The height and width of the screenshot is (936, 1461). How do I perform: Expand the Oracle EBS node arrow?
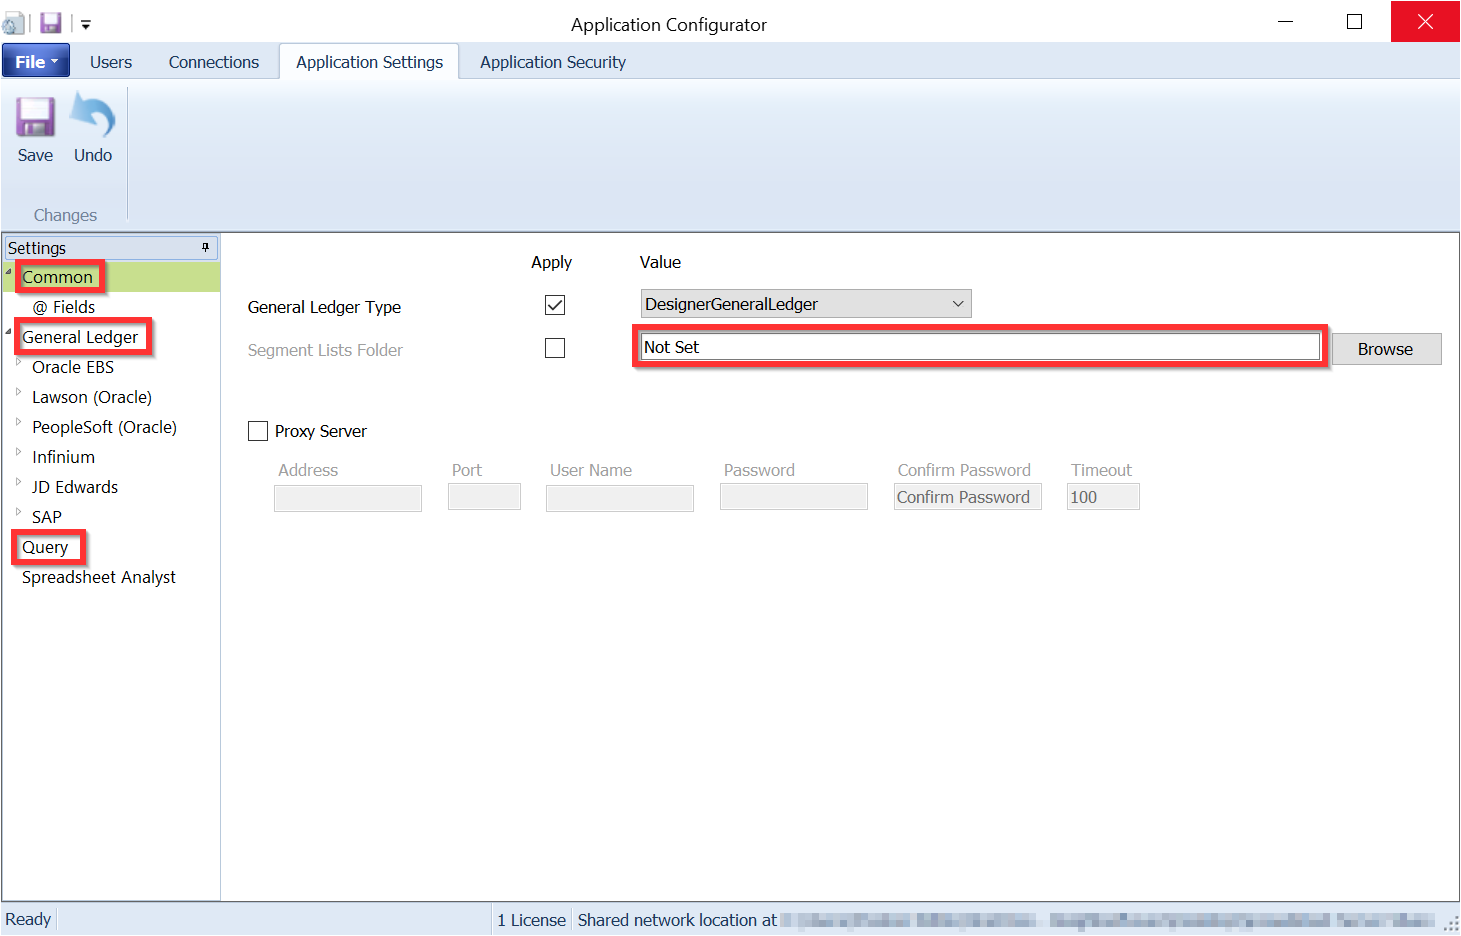pyautogui.click(x=19, y=362)
